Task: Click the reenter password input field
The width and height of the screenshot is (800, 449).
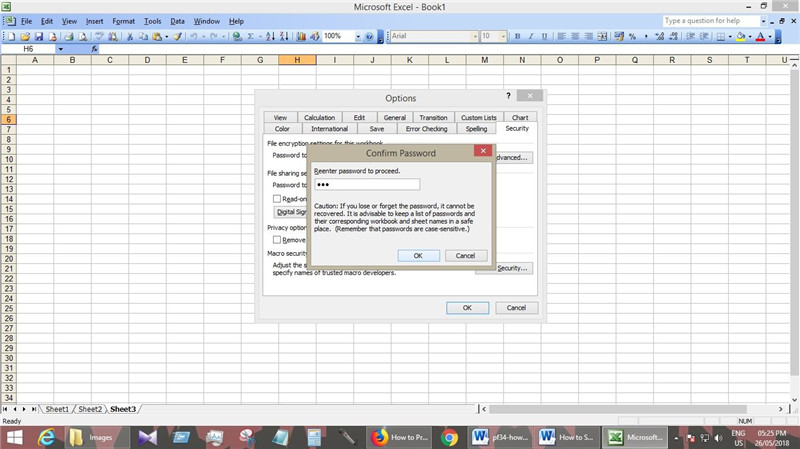Action: tap(367, 184)
